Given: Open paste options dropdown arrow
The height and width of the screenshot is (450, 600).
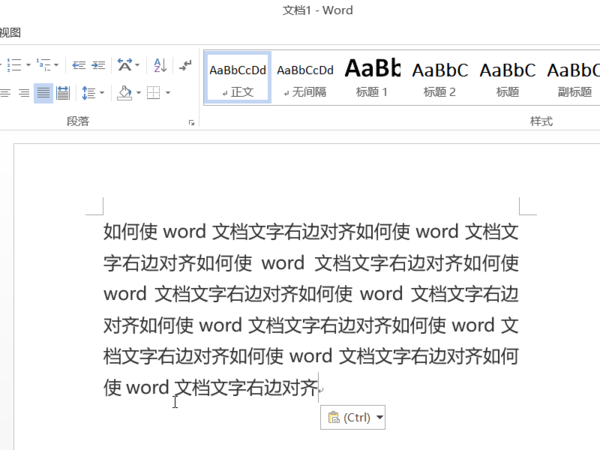Looking at the screenshot, I should [380, 417].
